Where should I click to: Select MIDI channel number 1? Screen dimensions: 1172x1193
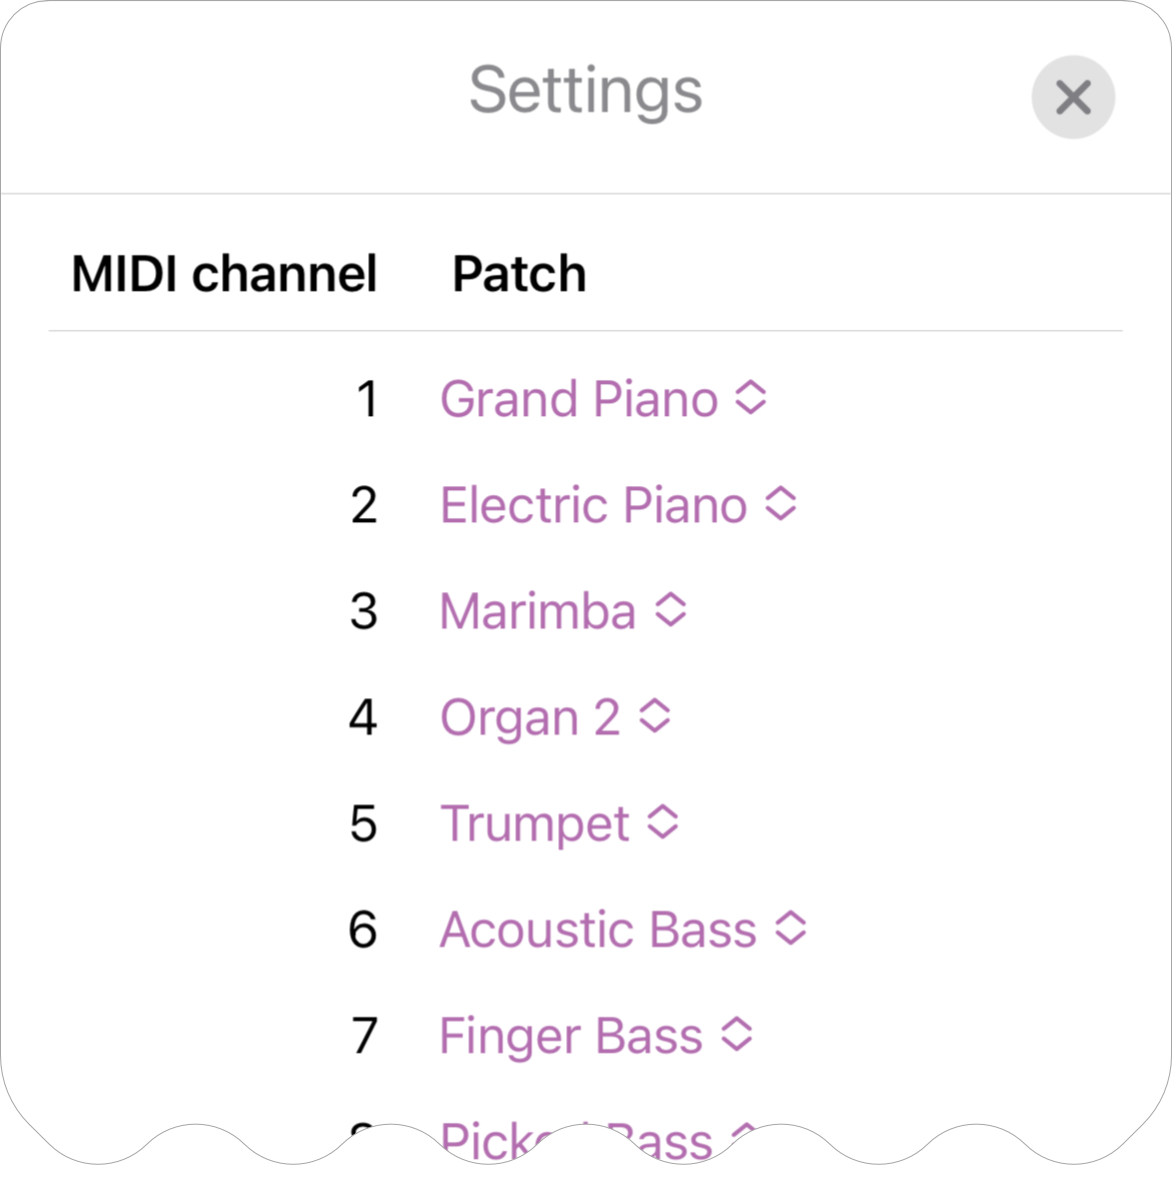tap(368, 399)
